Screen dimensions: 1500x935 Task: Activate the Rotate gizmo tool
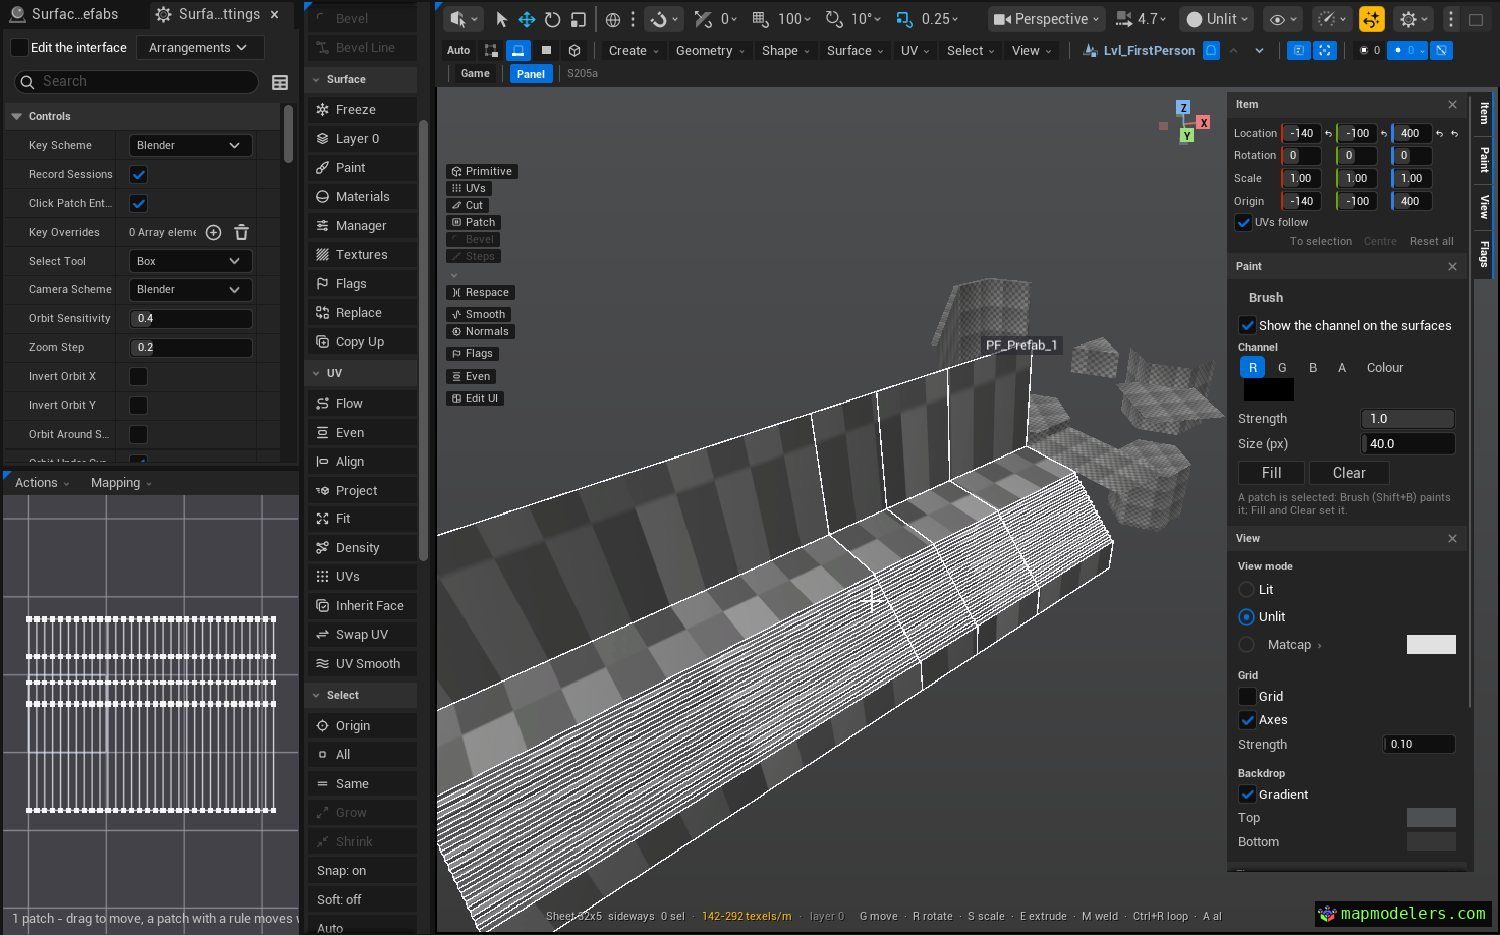coord(552,19)
